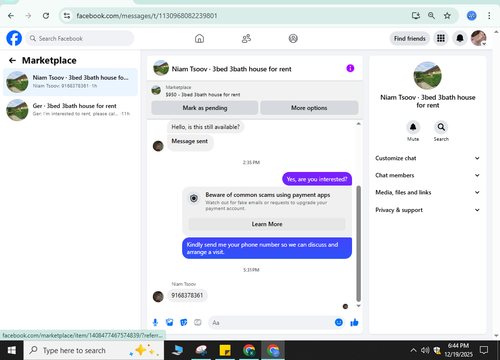This screenshot has height=360, width=500.
Task: Search in conversation with magnifier icon
Action: [441, 127]
